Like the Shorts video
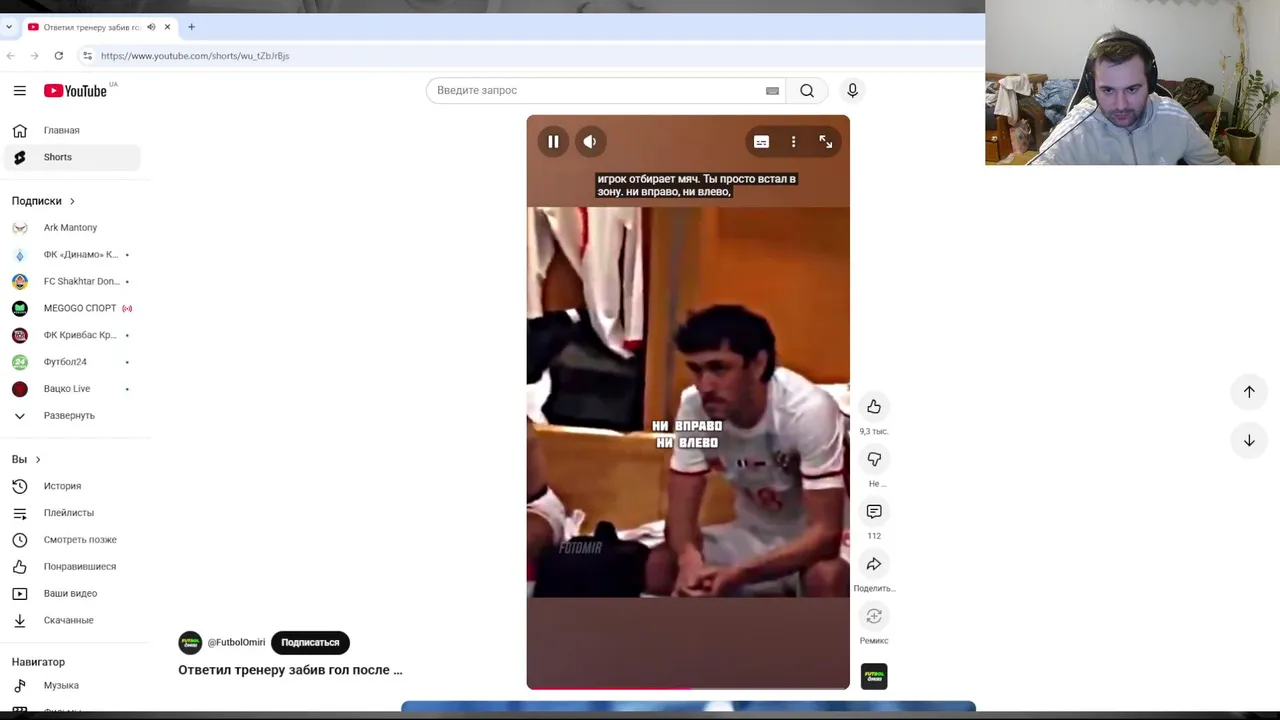 pyautogui.click(x=874, y=406)
